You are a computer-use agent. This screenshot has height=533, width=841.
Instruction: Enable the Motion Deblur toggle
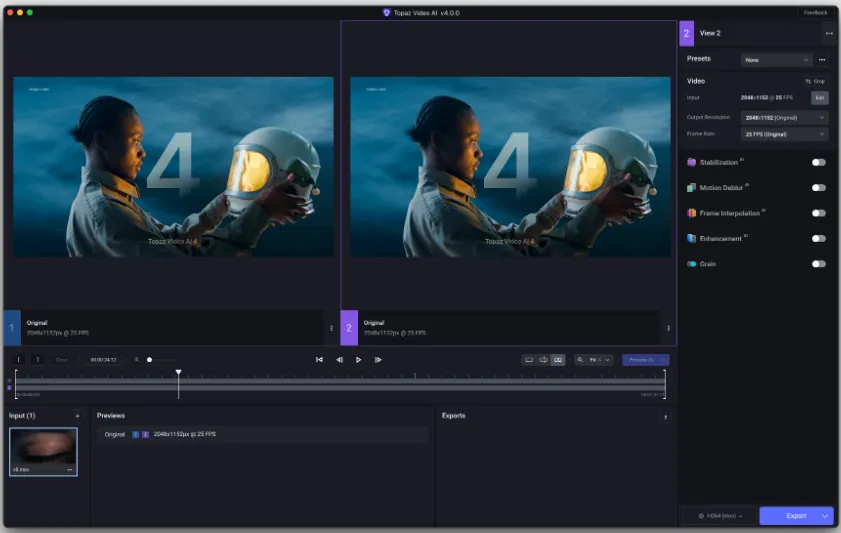coord(818,188)
